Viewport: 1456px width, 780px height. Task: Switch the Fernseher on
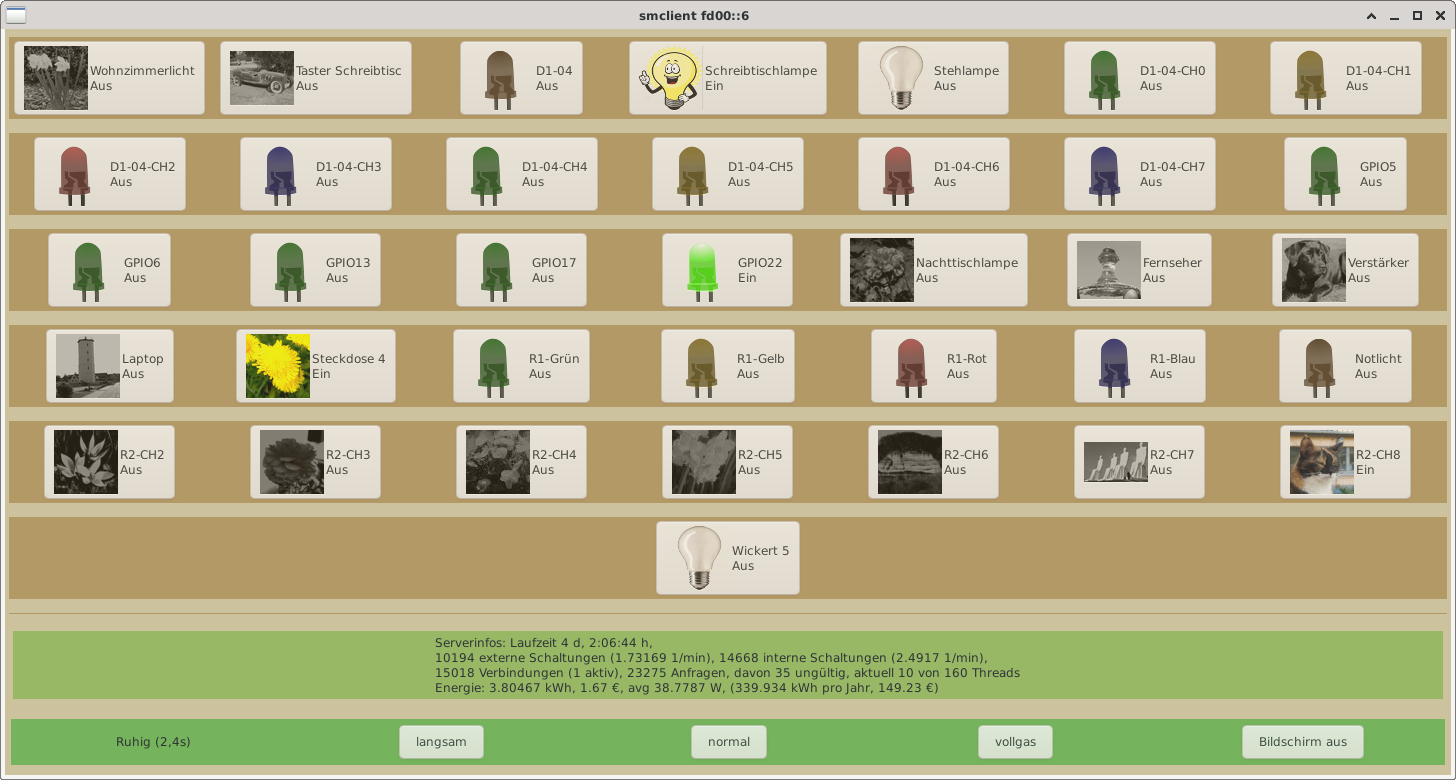[1139, 270]
